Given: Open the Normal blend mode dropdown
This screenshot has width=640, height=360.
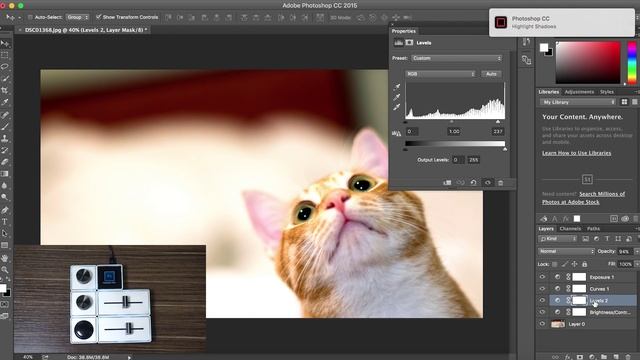Looking at the screenshot, I should click(566, 251).
